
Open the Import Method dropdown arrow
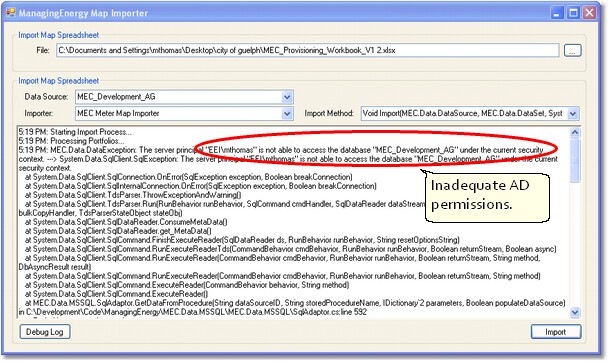click(x=573, y=114)
